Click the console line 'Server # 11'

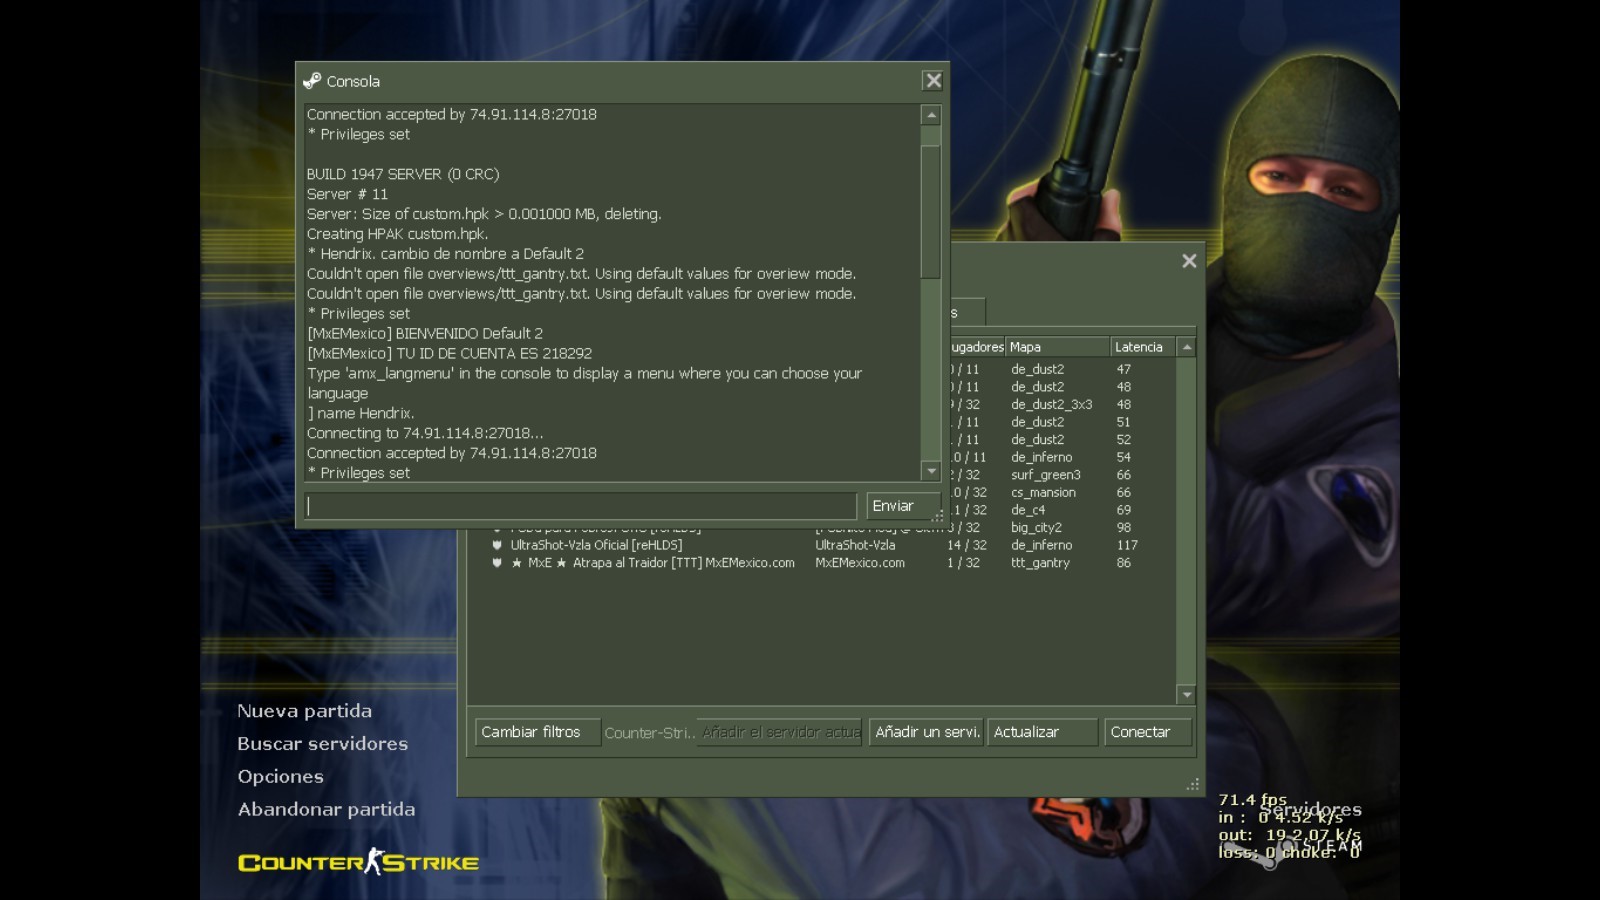pos(347,194)
